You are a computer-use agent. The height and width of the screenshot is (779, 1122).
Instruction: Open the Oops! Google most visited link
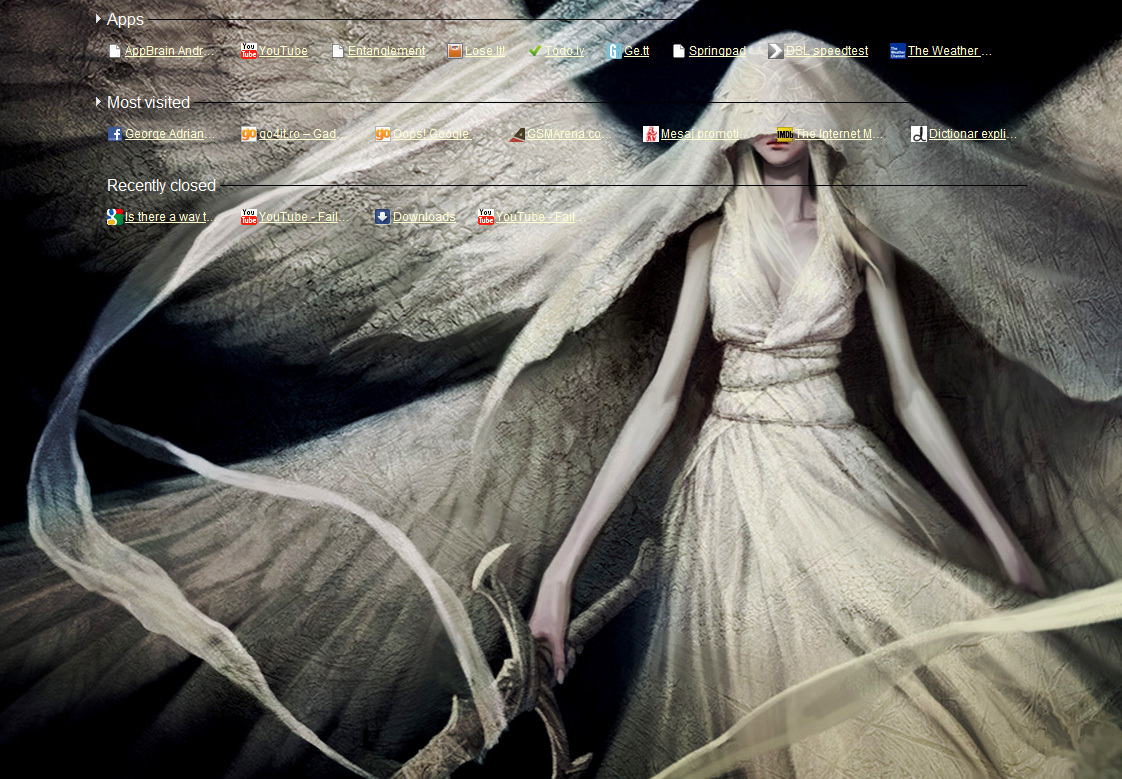(433, 134)
